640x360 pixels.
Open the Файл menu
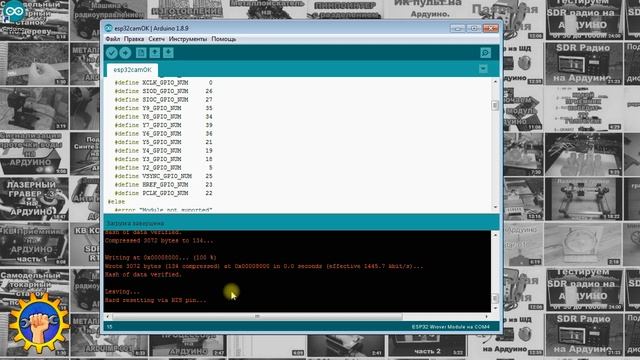click(x=113, y=39)
